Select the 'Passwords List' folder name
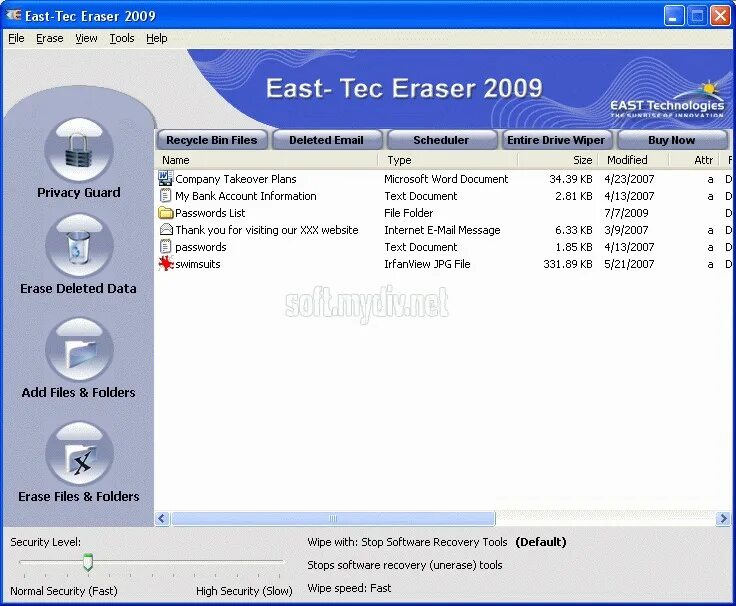This screenshot has height=606, width=736. click(x=210, y=213)
